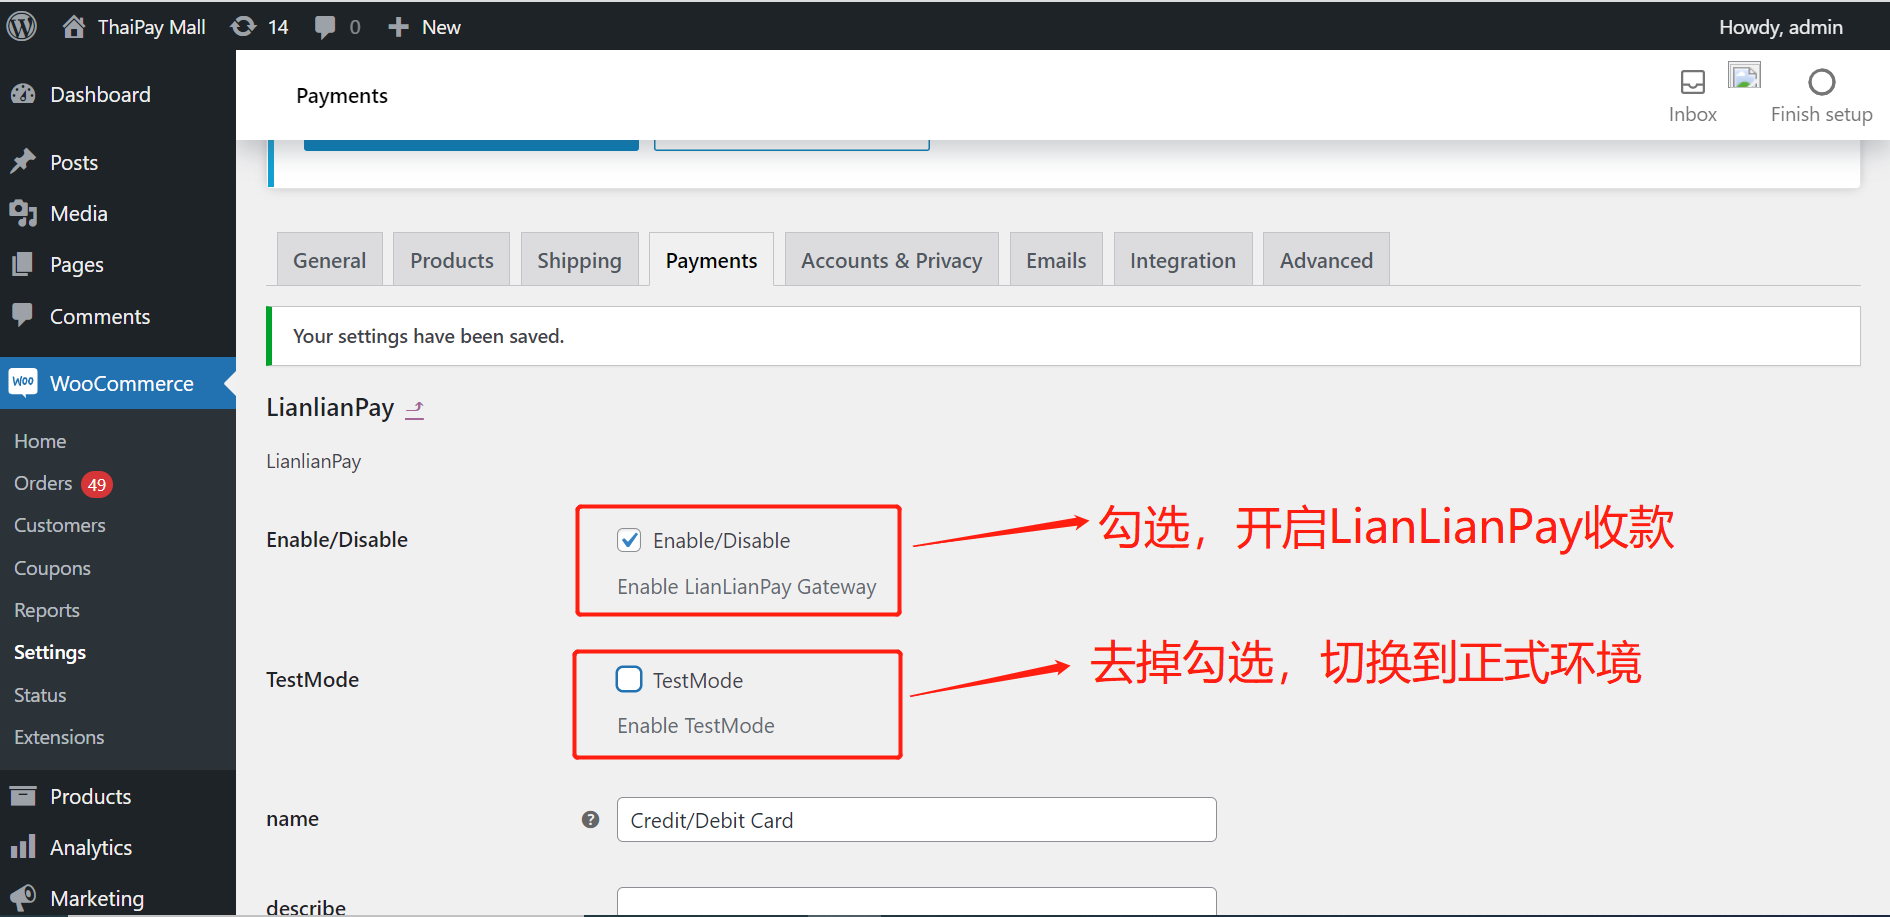Click the Products archive icon in sidebar
The image size is (1890, 917).
[x=23, y=796]
